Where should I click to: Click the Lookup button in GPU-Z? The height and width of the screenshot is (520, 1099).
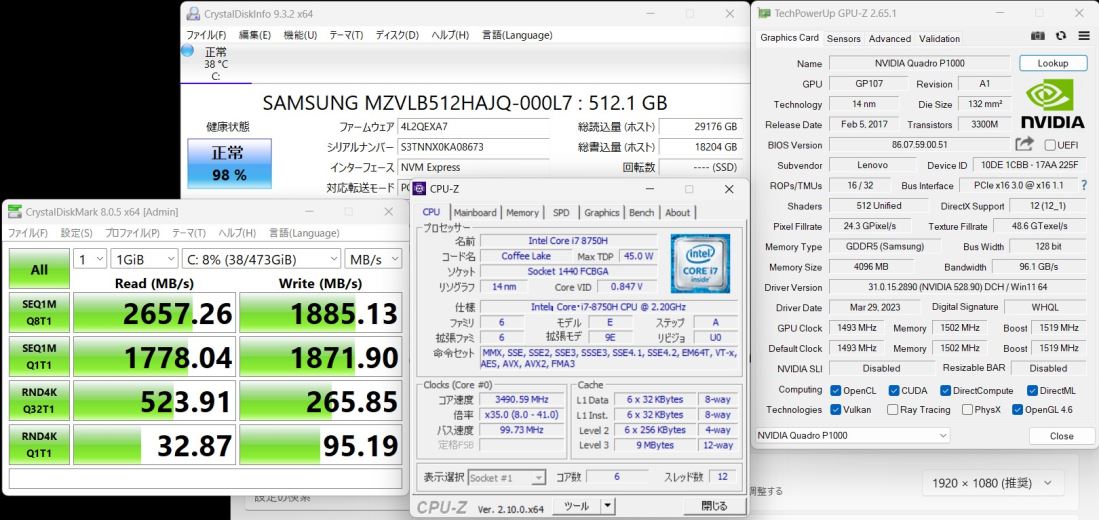coord(1053,63)
